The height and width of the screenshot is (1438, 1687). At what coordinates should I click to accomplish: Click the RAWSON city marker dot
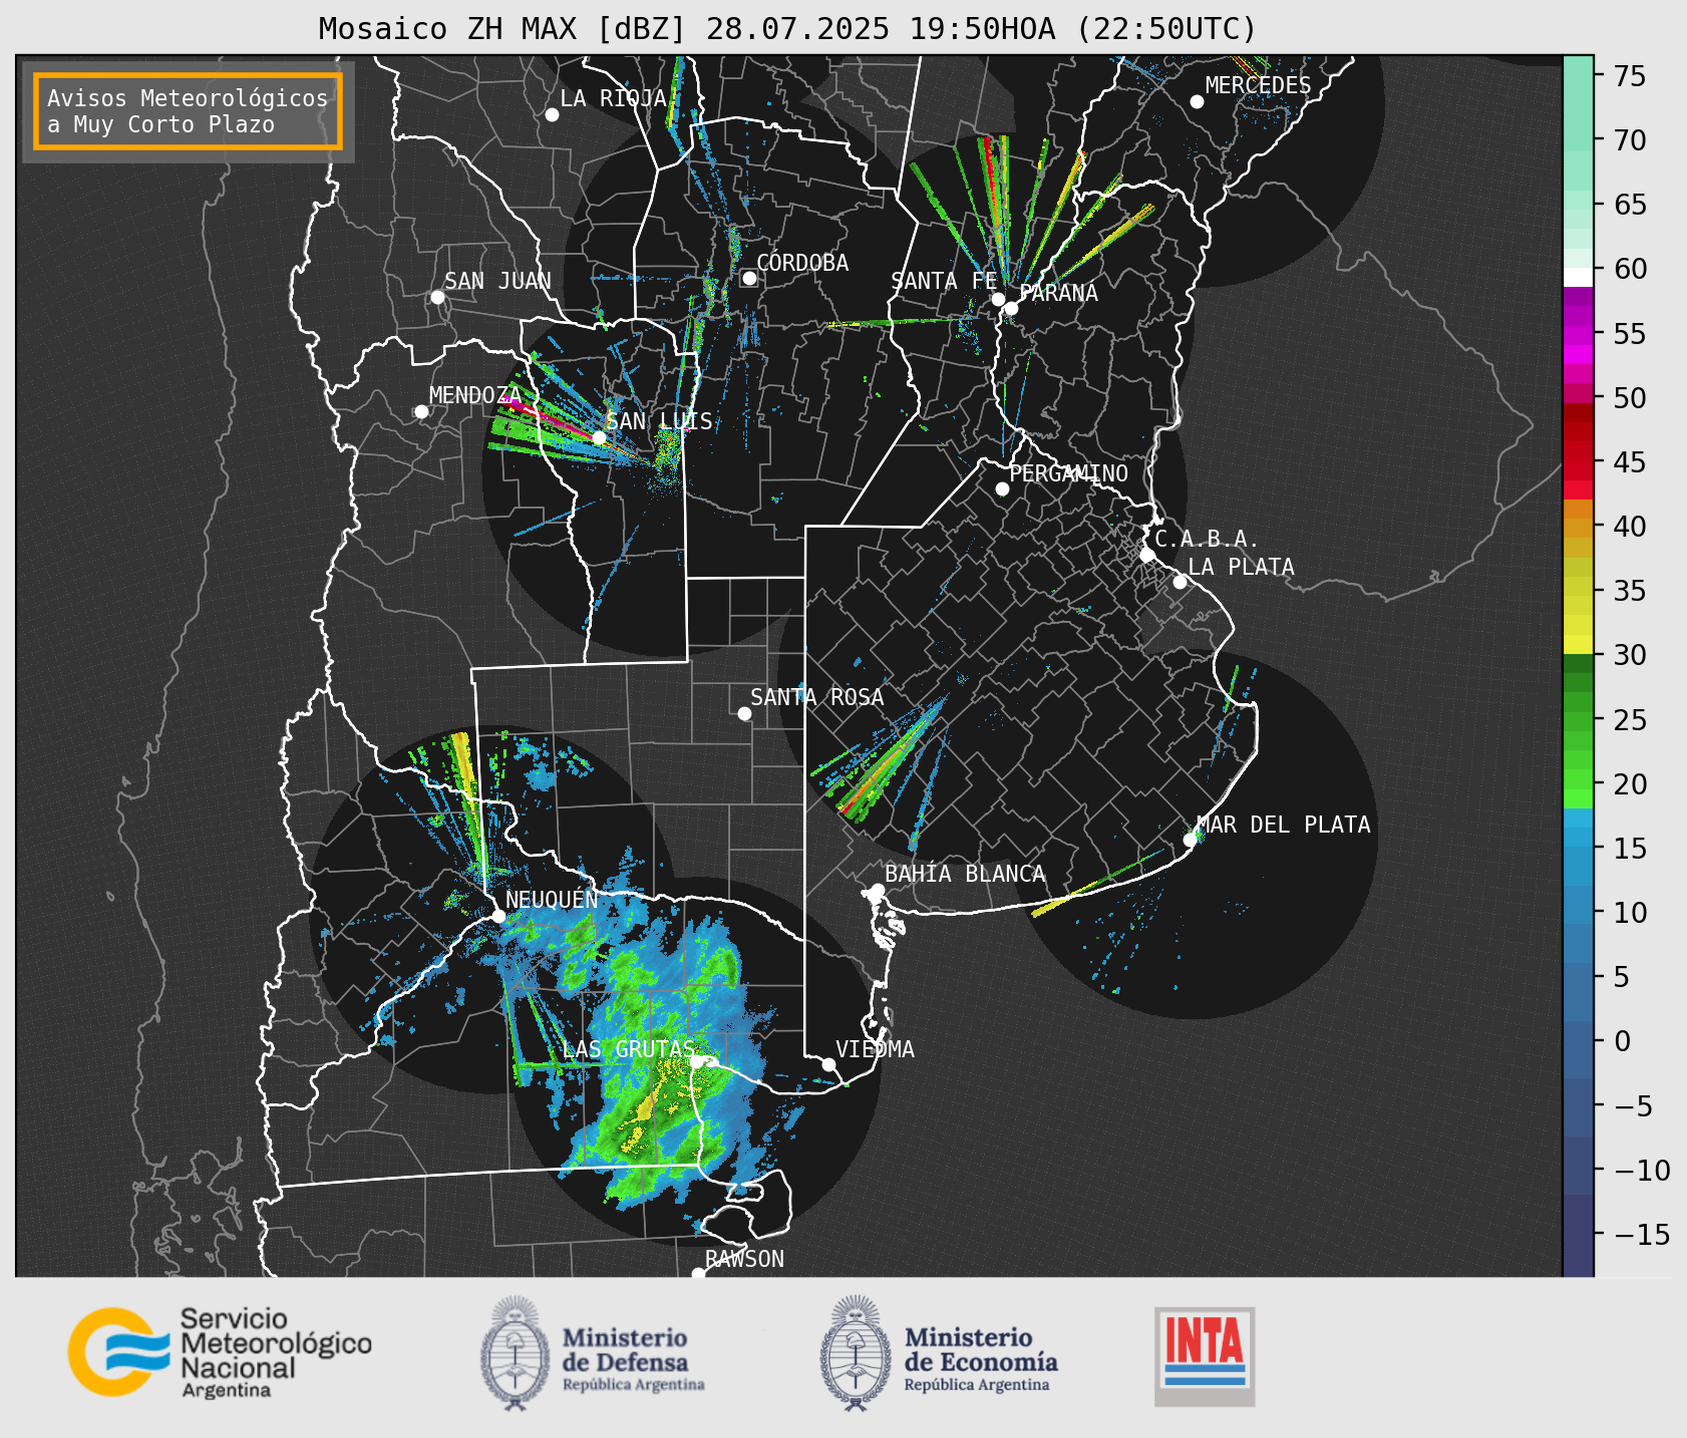698,1274
